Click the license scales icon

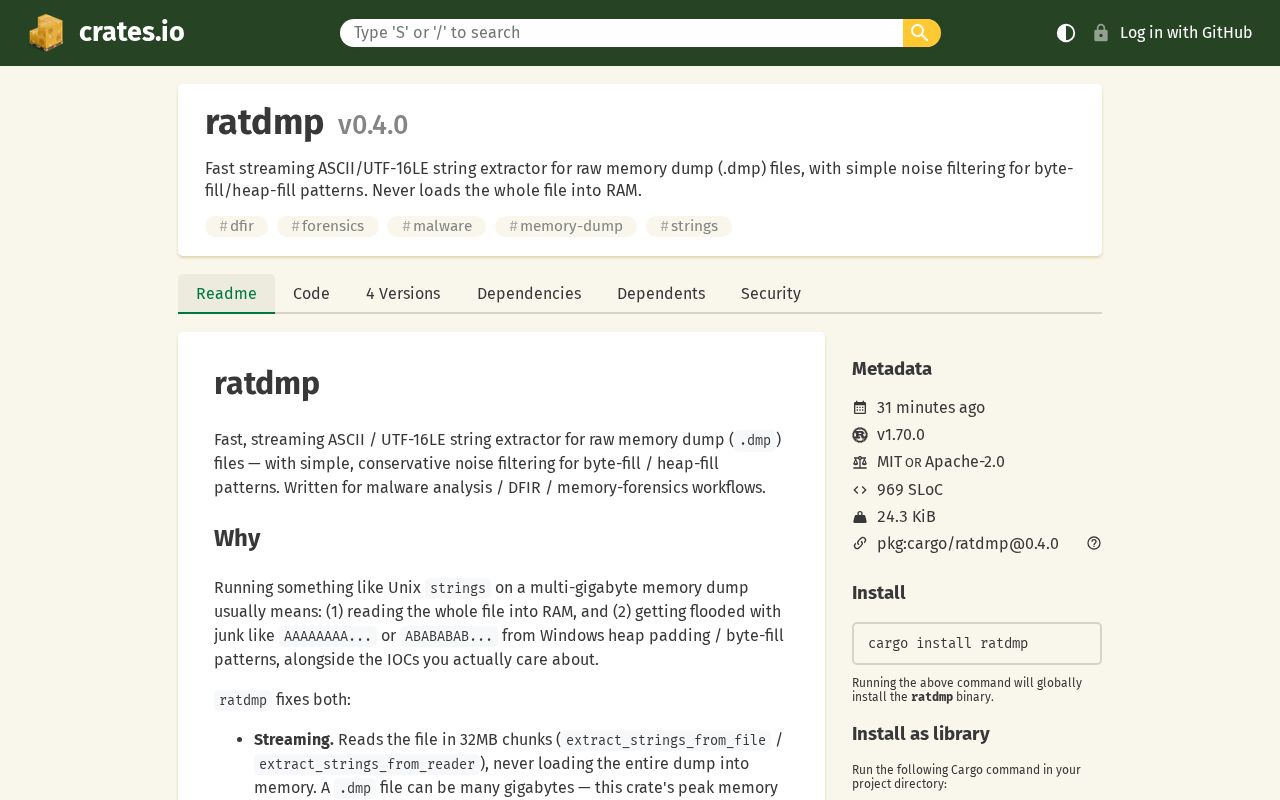coord(860,462)
